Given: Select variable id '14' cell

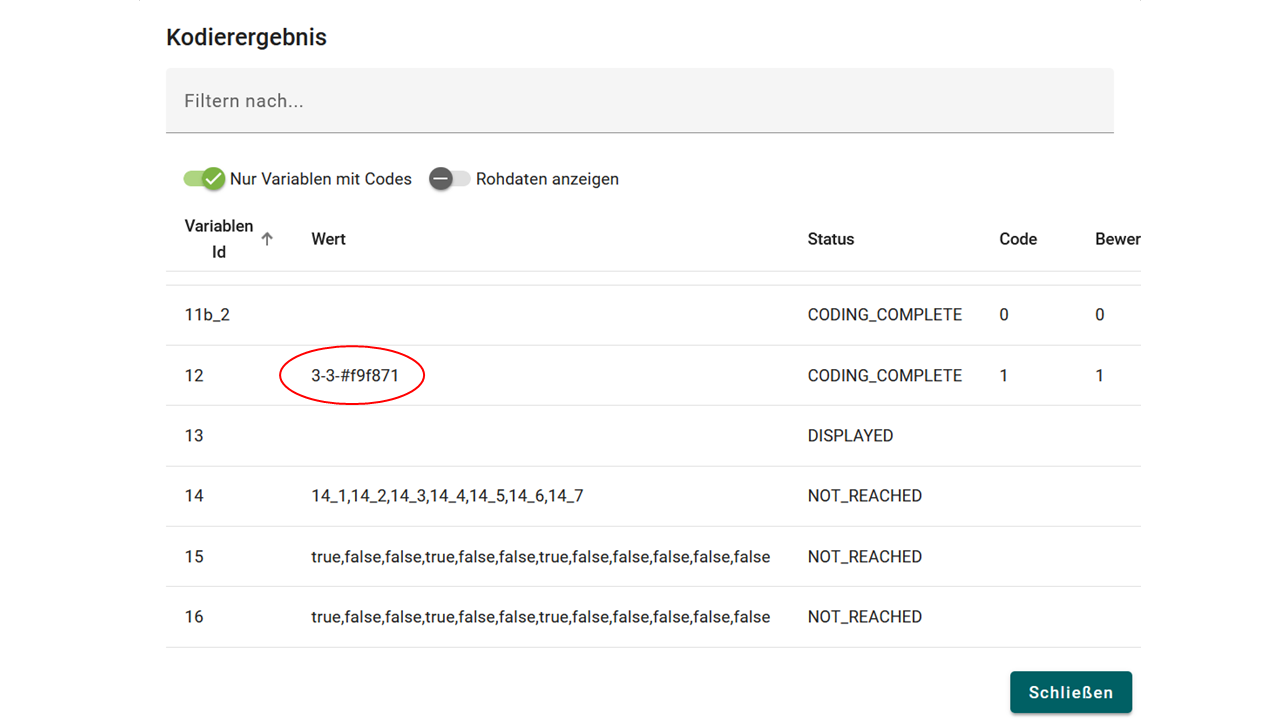Looking at the screenshot, I should [194, 496].
